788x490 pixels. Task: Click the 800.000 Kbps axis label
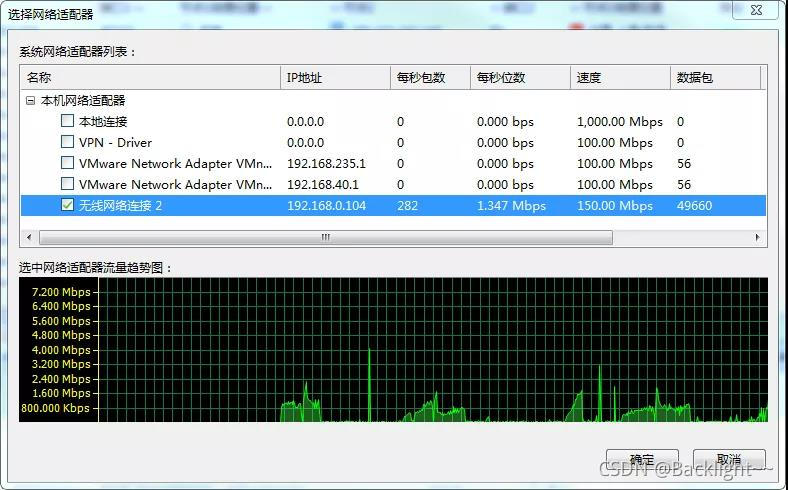pos(55,408)
